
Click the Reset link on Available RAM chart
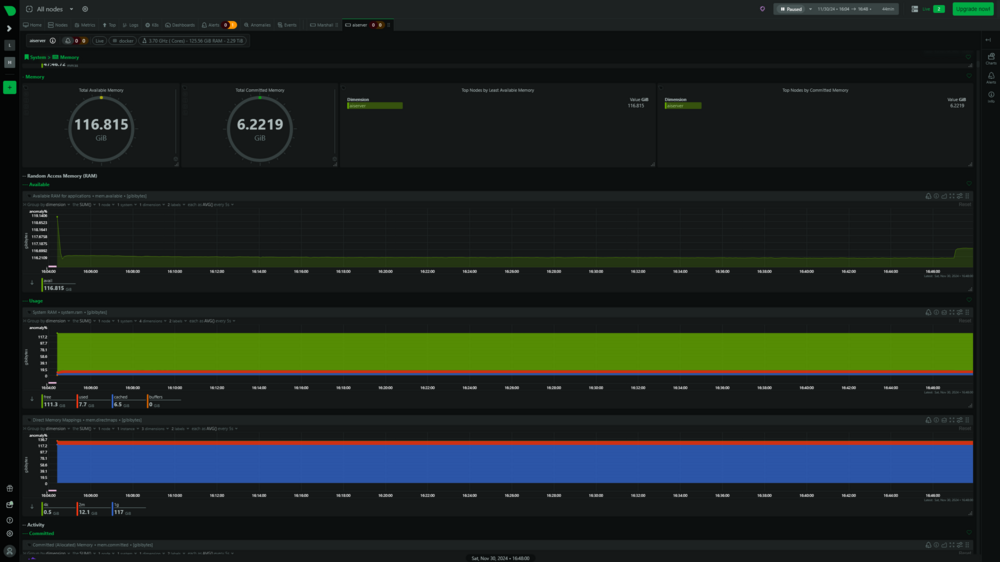click(x=964, y=205)
